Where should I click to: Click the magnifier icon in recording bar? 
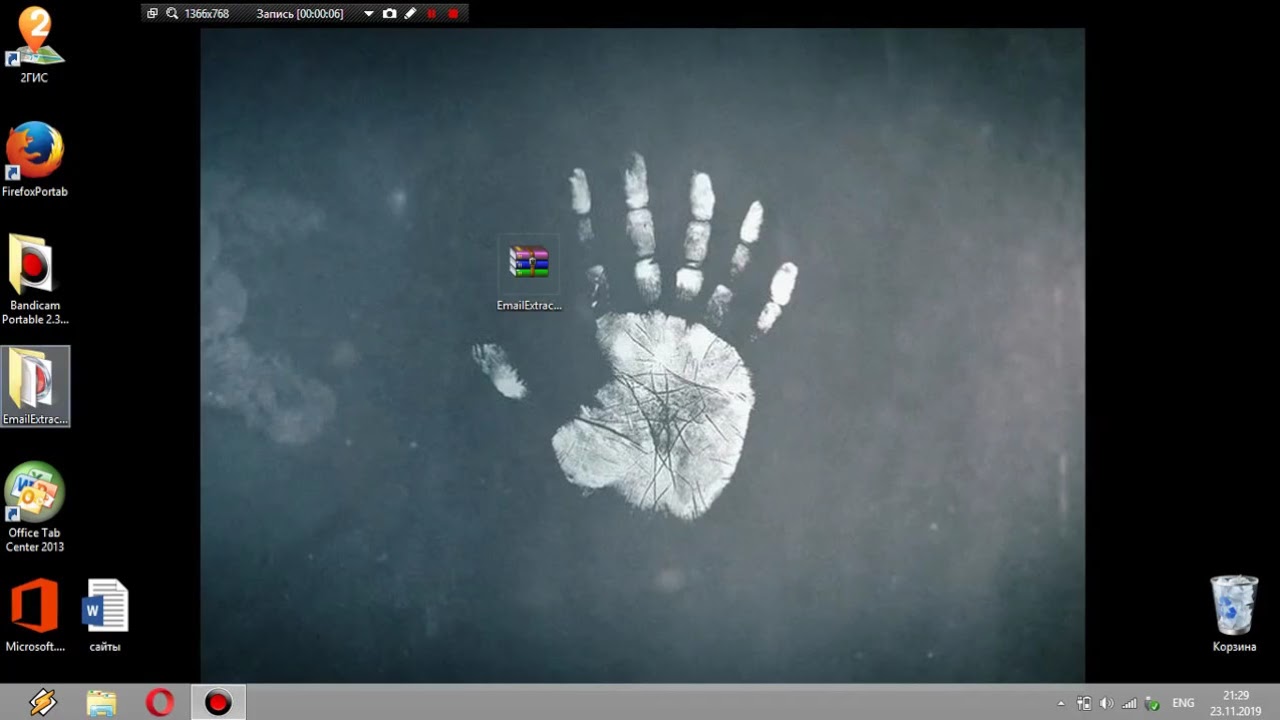(172, 14)
